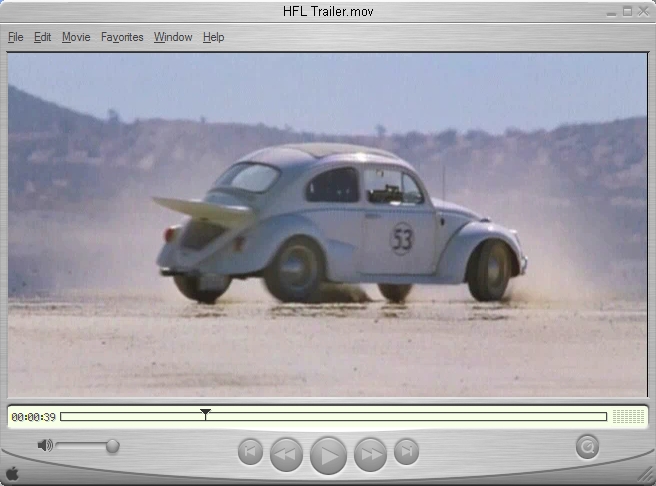Open the QuickTime content guide button
The width and height of the screenshot is (656, 486).
[x=587, y=447]
